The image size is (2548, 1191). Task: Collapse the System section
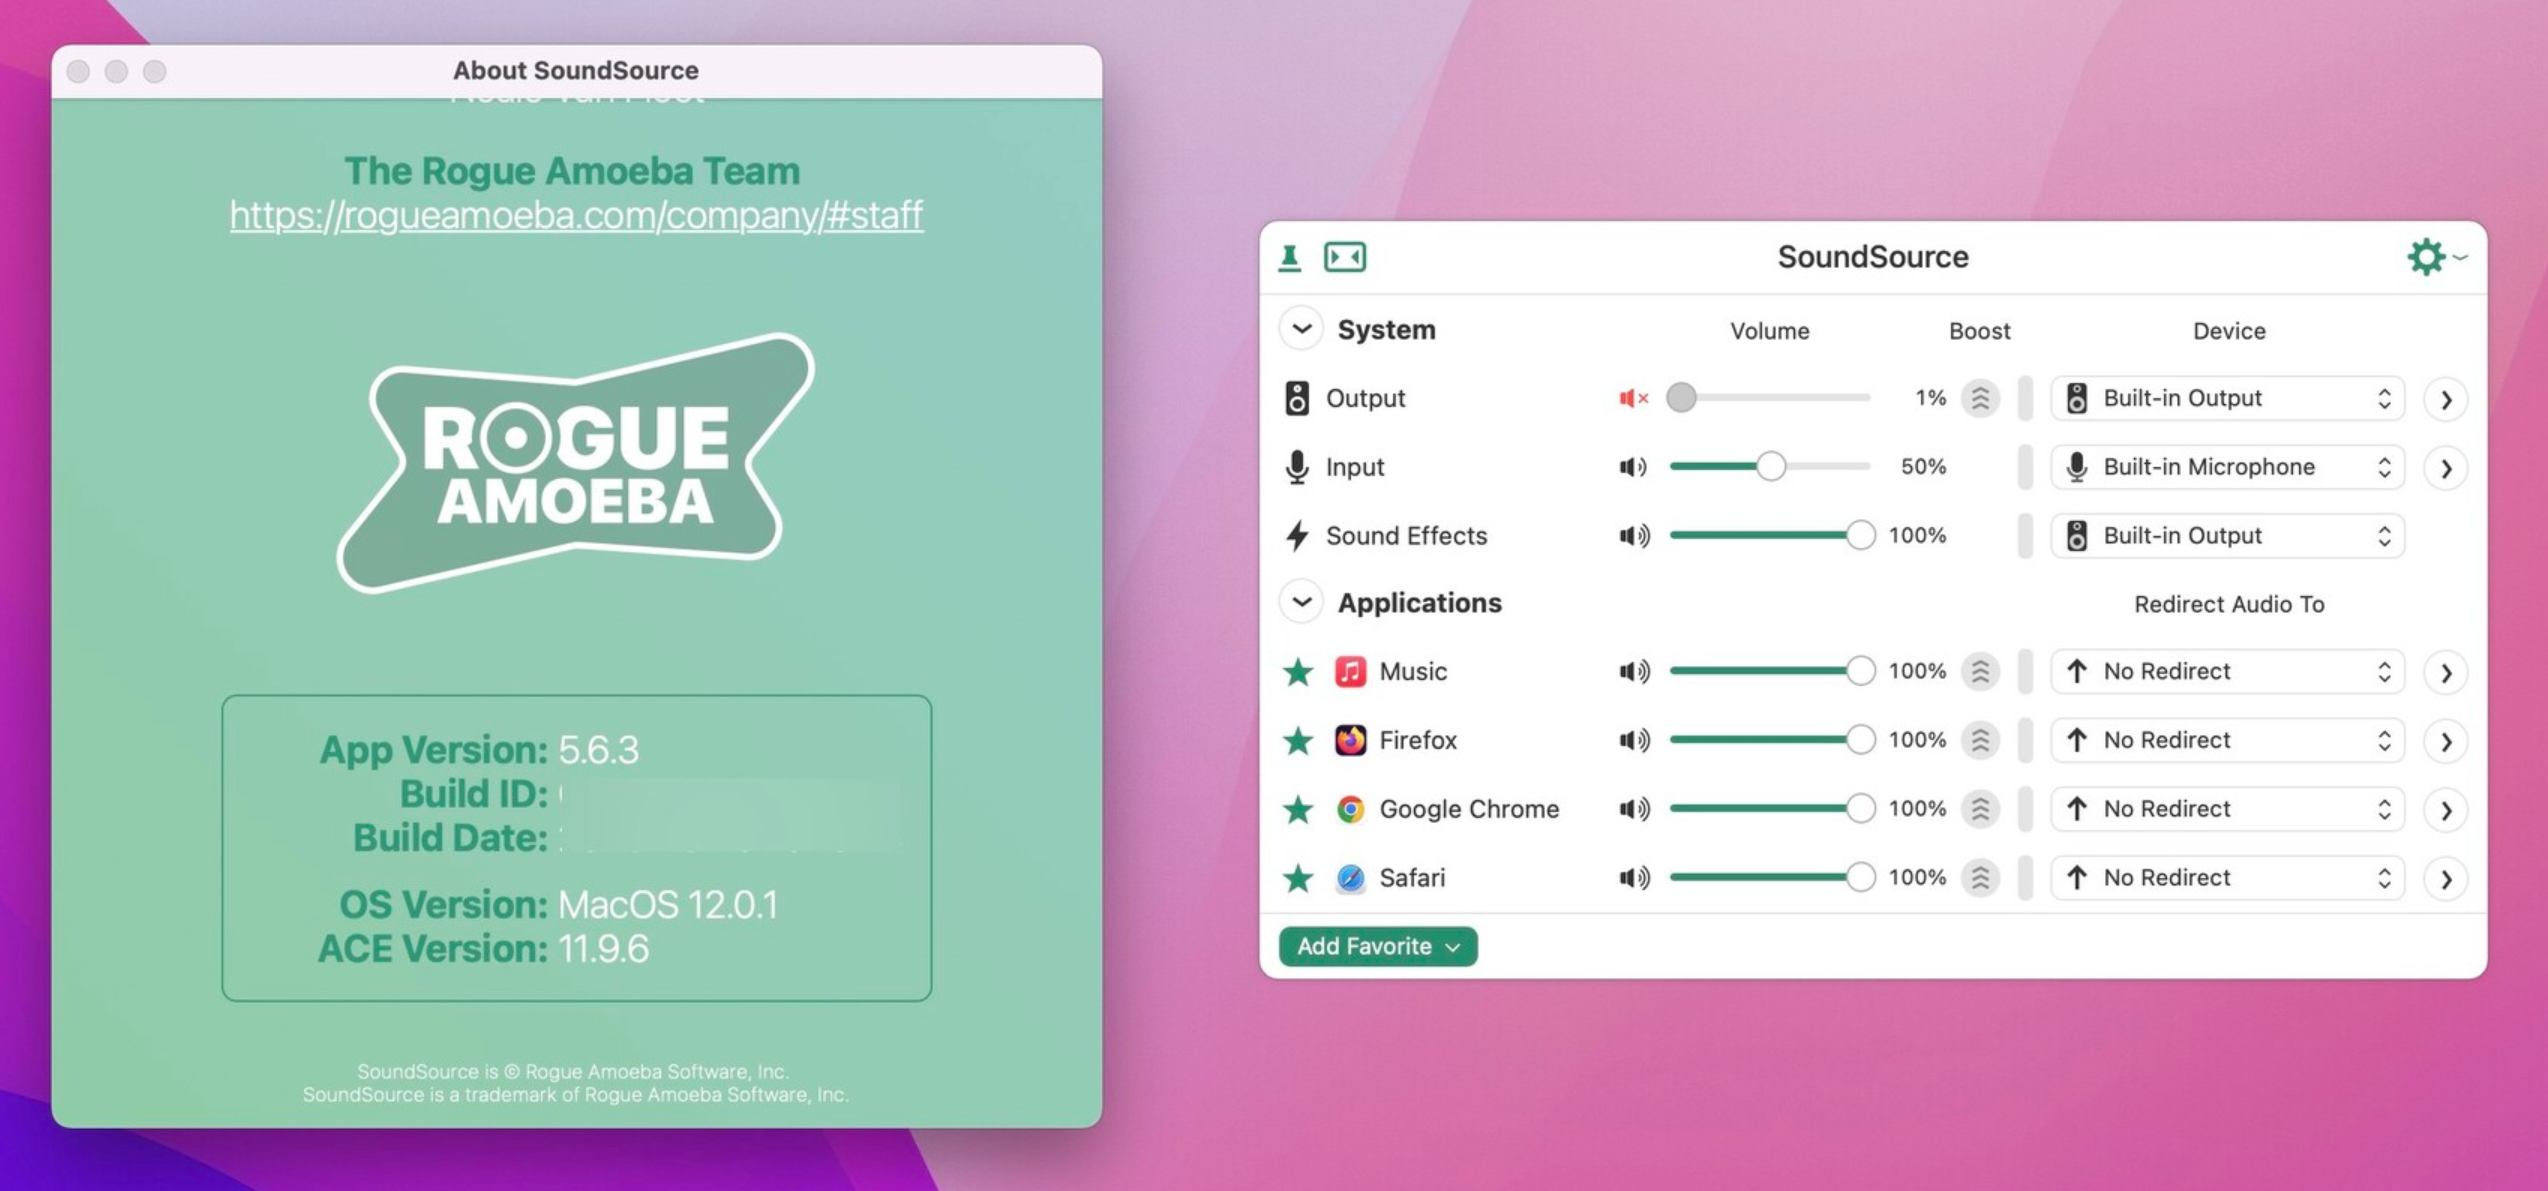click(1301, 329)
